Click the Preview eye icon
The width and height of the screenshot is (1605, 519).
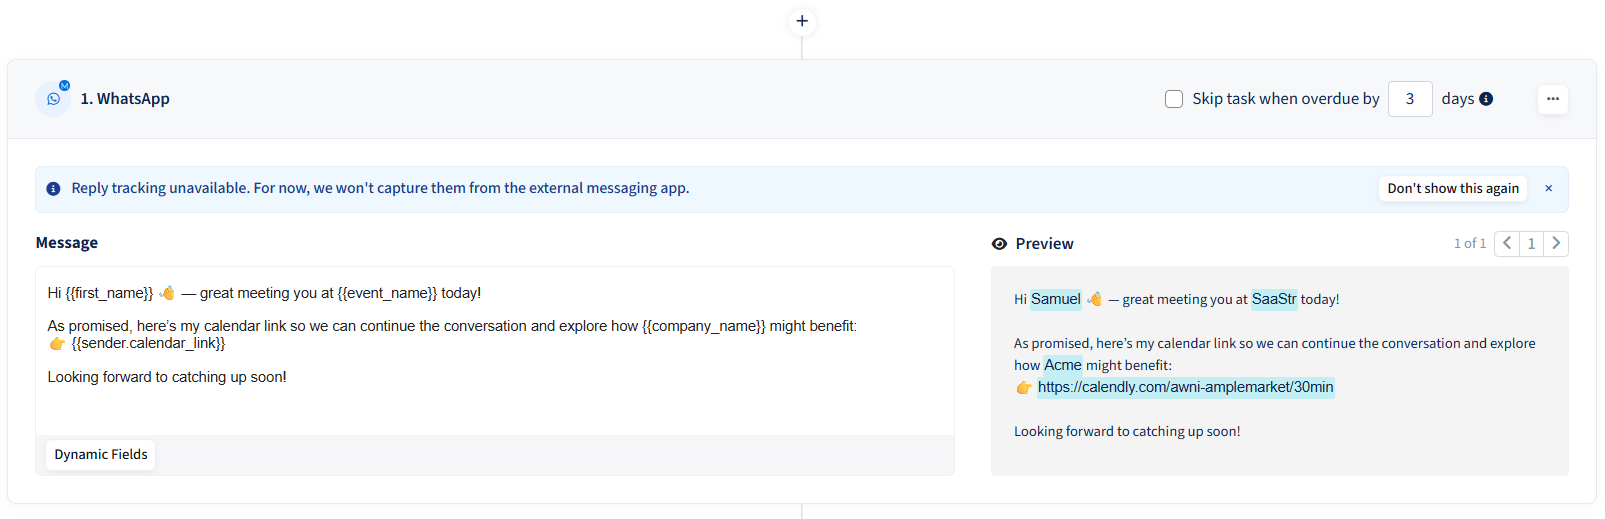(999, 244)
